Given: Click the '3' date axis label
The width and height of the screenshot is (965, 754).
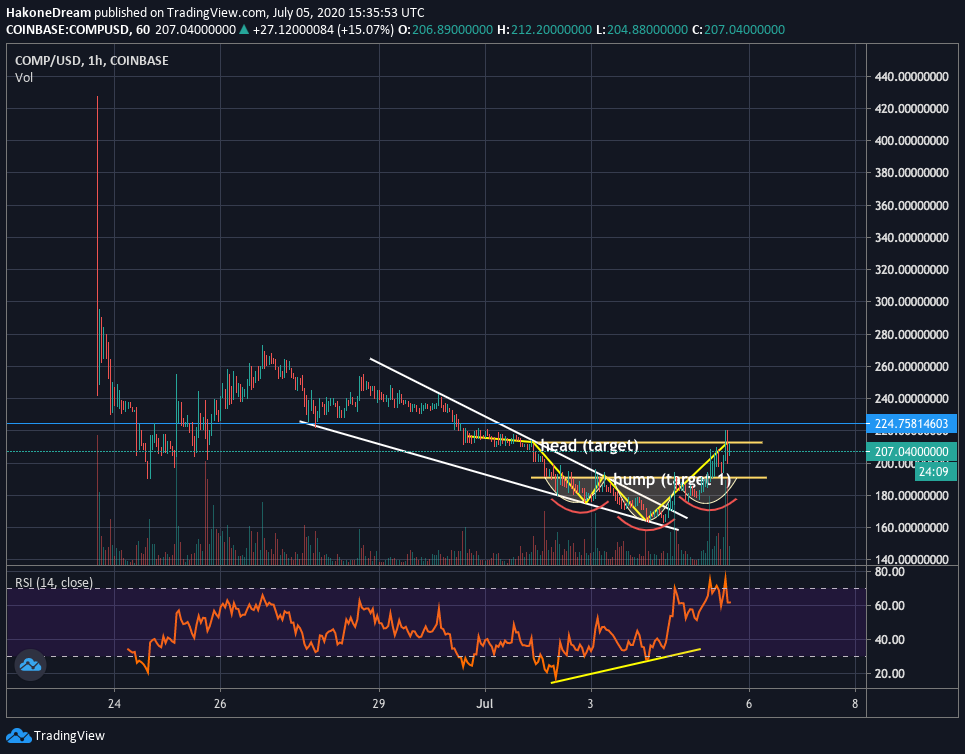Looking at the screenshot, I should (x=590, y=704).
